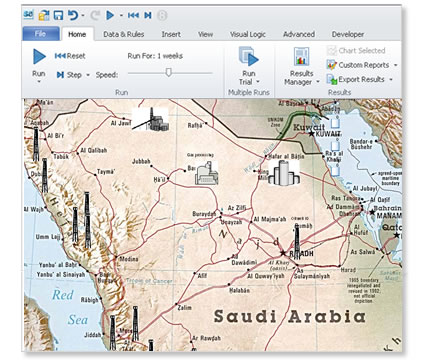Open the Visual Logic tab

248,34
